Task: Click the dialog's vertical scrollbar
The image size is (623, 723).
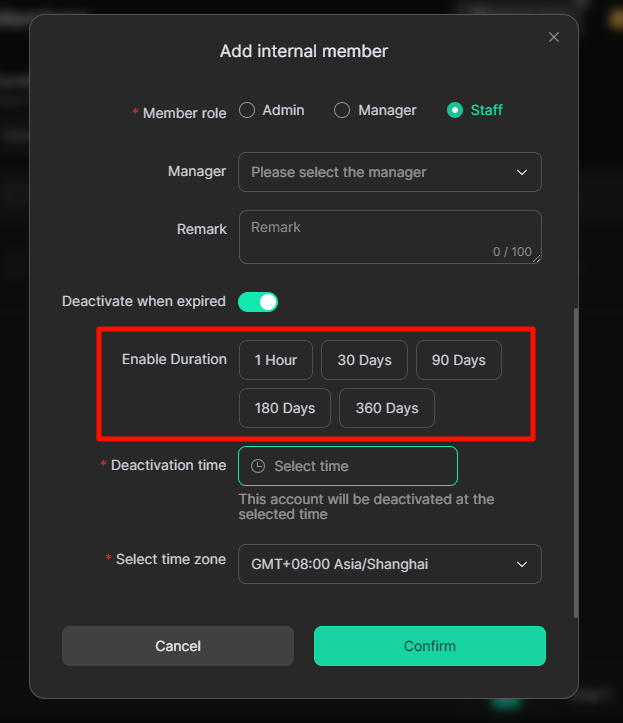Action: point(574,460)
